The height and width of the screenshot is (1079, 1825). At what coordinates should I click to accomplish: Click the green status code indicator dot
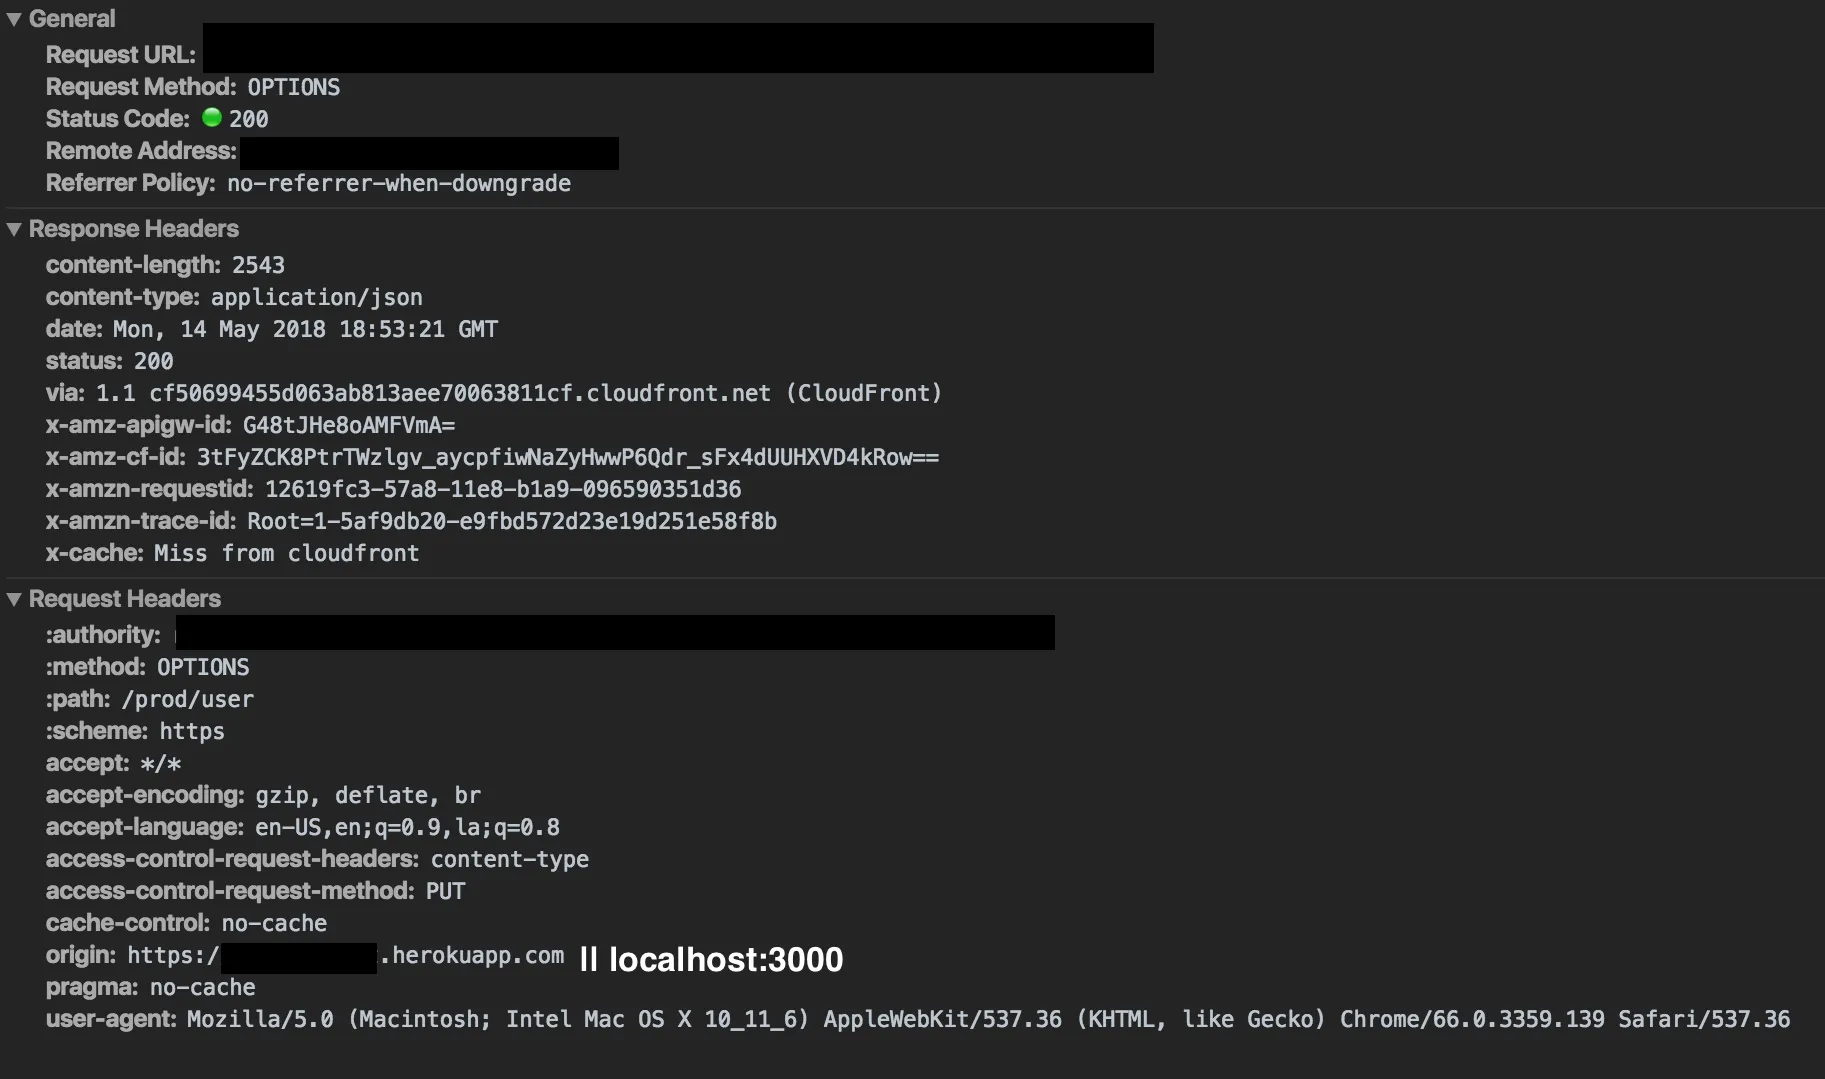point(212,118)
